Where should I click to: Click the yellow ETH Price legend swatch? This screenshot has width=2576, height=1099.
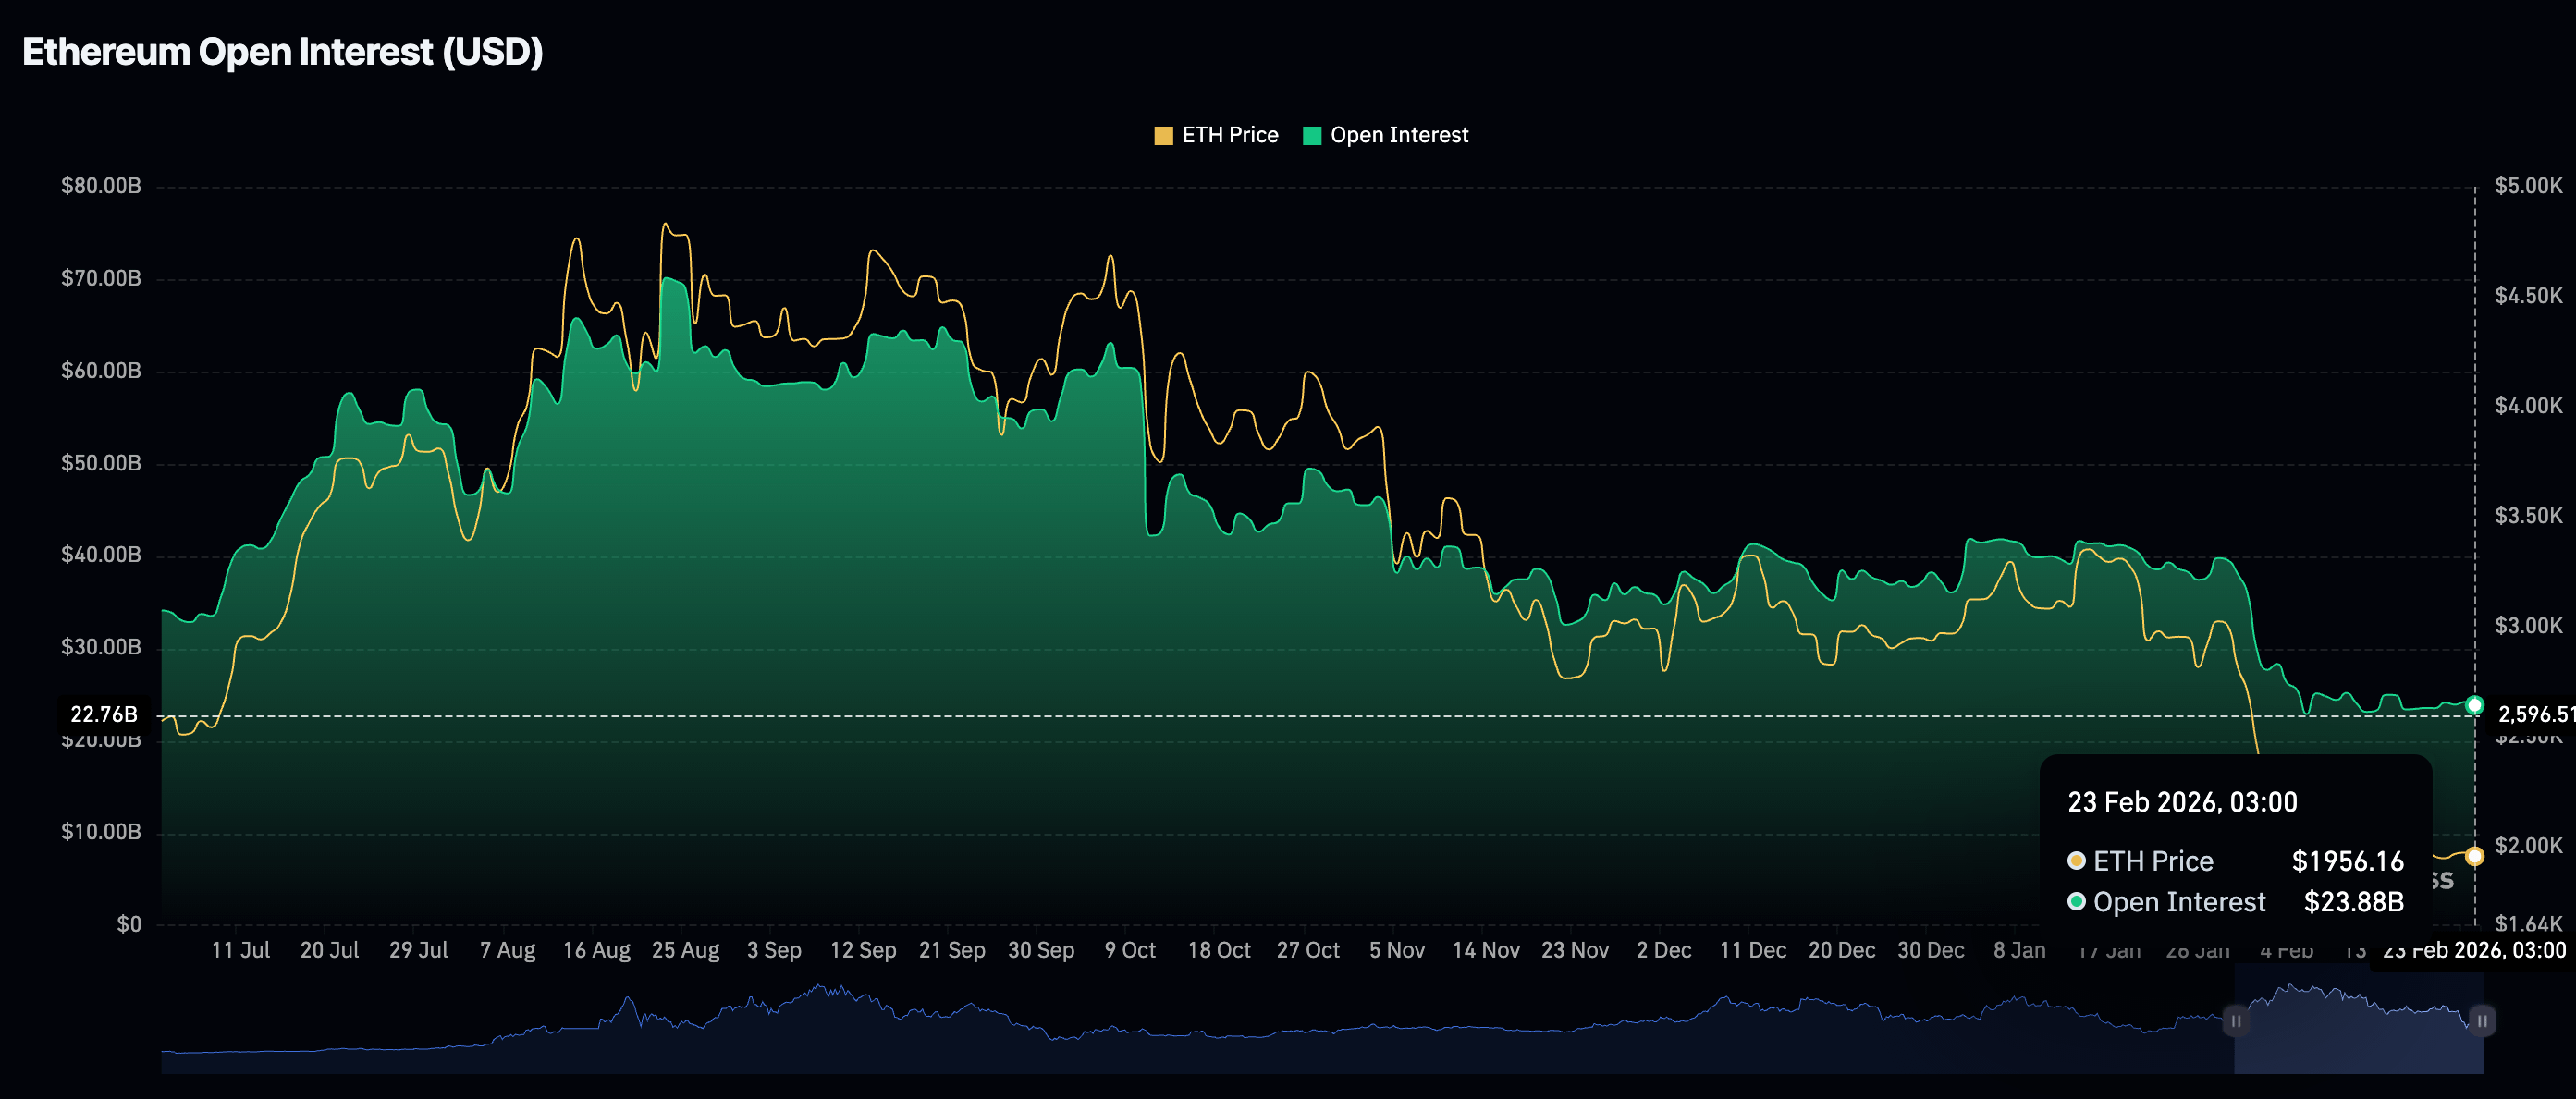pos(1163,136)
